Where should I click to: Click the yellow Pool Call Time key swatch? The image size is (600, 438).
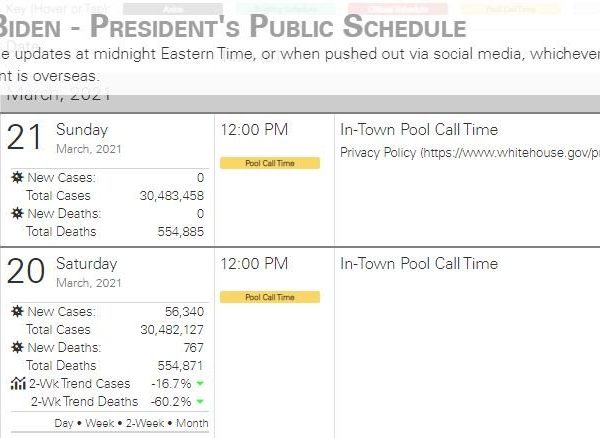click(x=508, y=9)
